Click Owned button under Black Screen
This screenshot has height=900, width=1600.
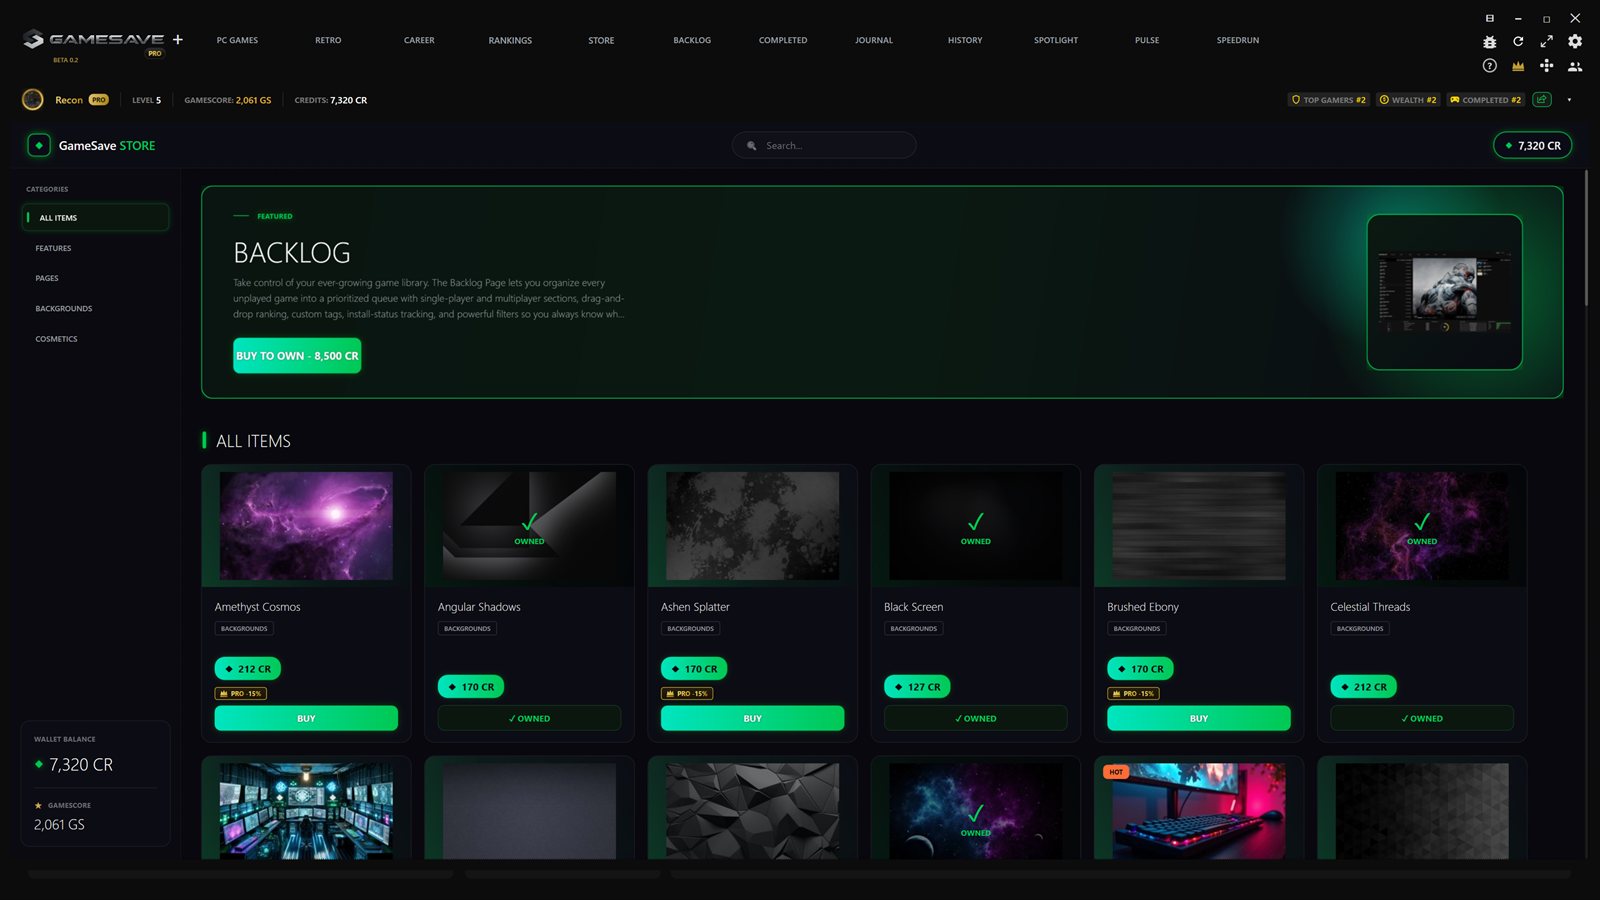(976, 718)
